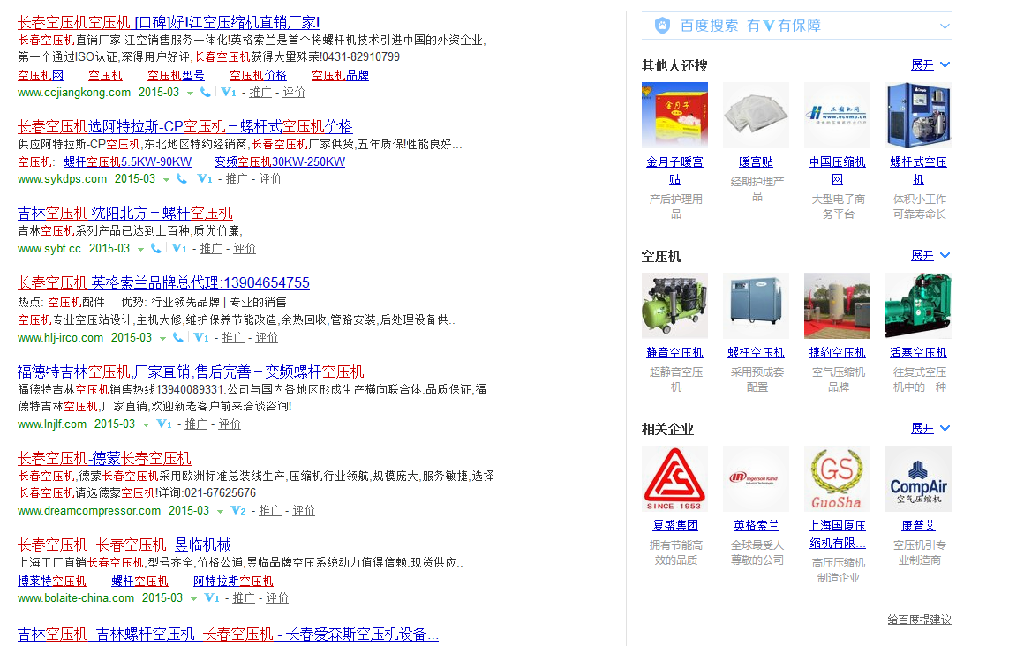This screenshot has width=1024, height=646.
Task: Click the phone icon beside www.ccjiangkong.com
Action: click(x=205, y=92)
